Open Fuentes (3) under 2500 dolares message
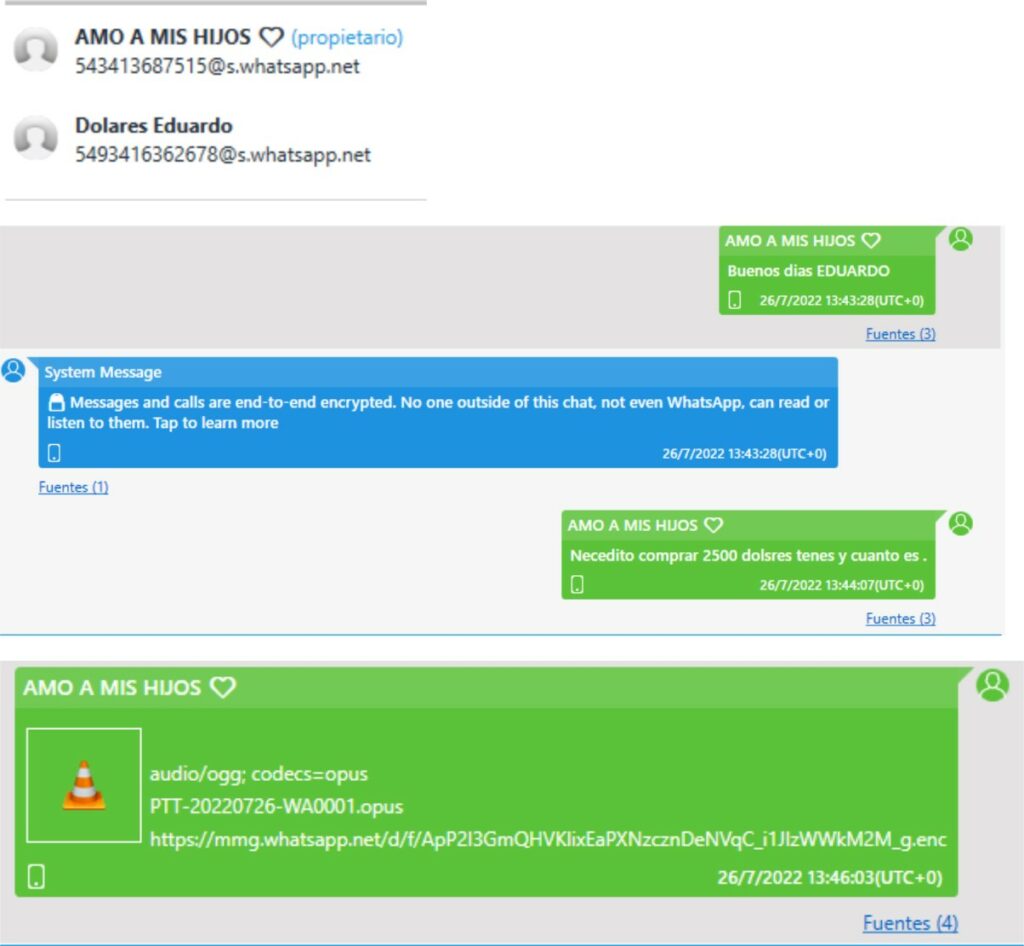 point(901,618)
